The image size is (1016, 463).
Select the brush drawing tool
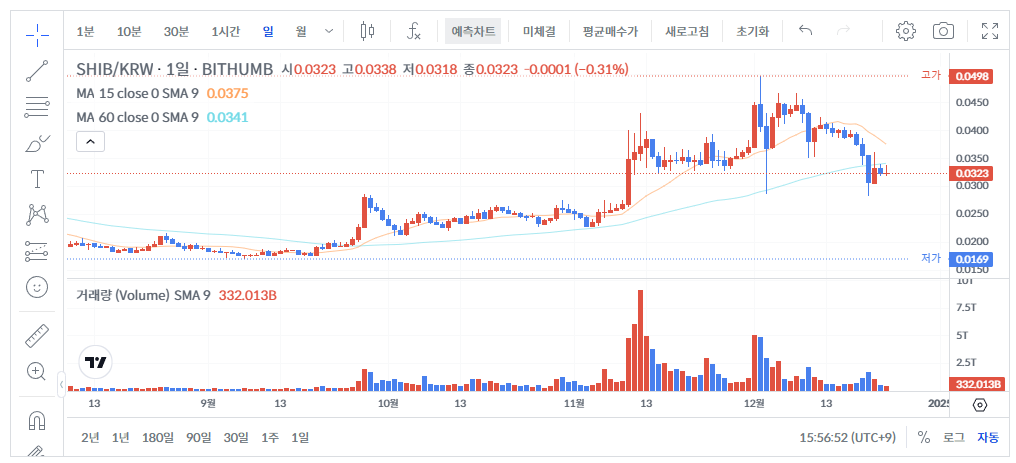pyautogui.click(x=37, y=143)
